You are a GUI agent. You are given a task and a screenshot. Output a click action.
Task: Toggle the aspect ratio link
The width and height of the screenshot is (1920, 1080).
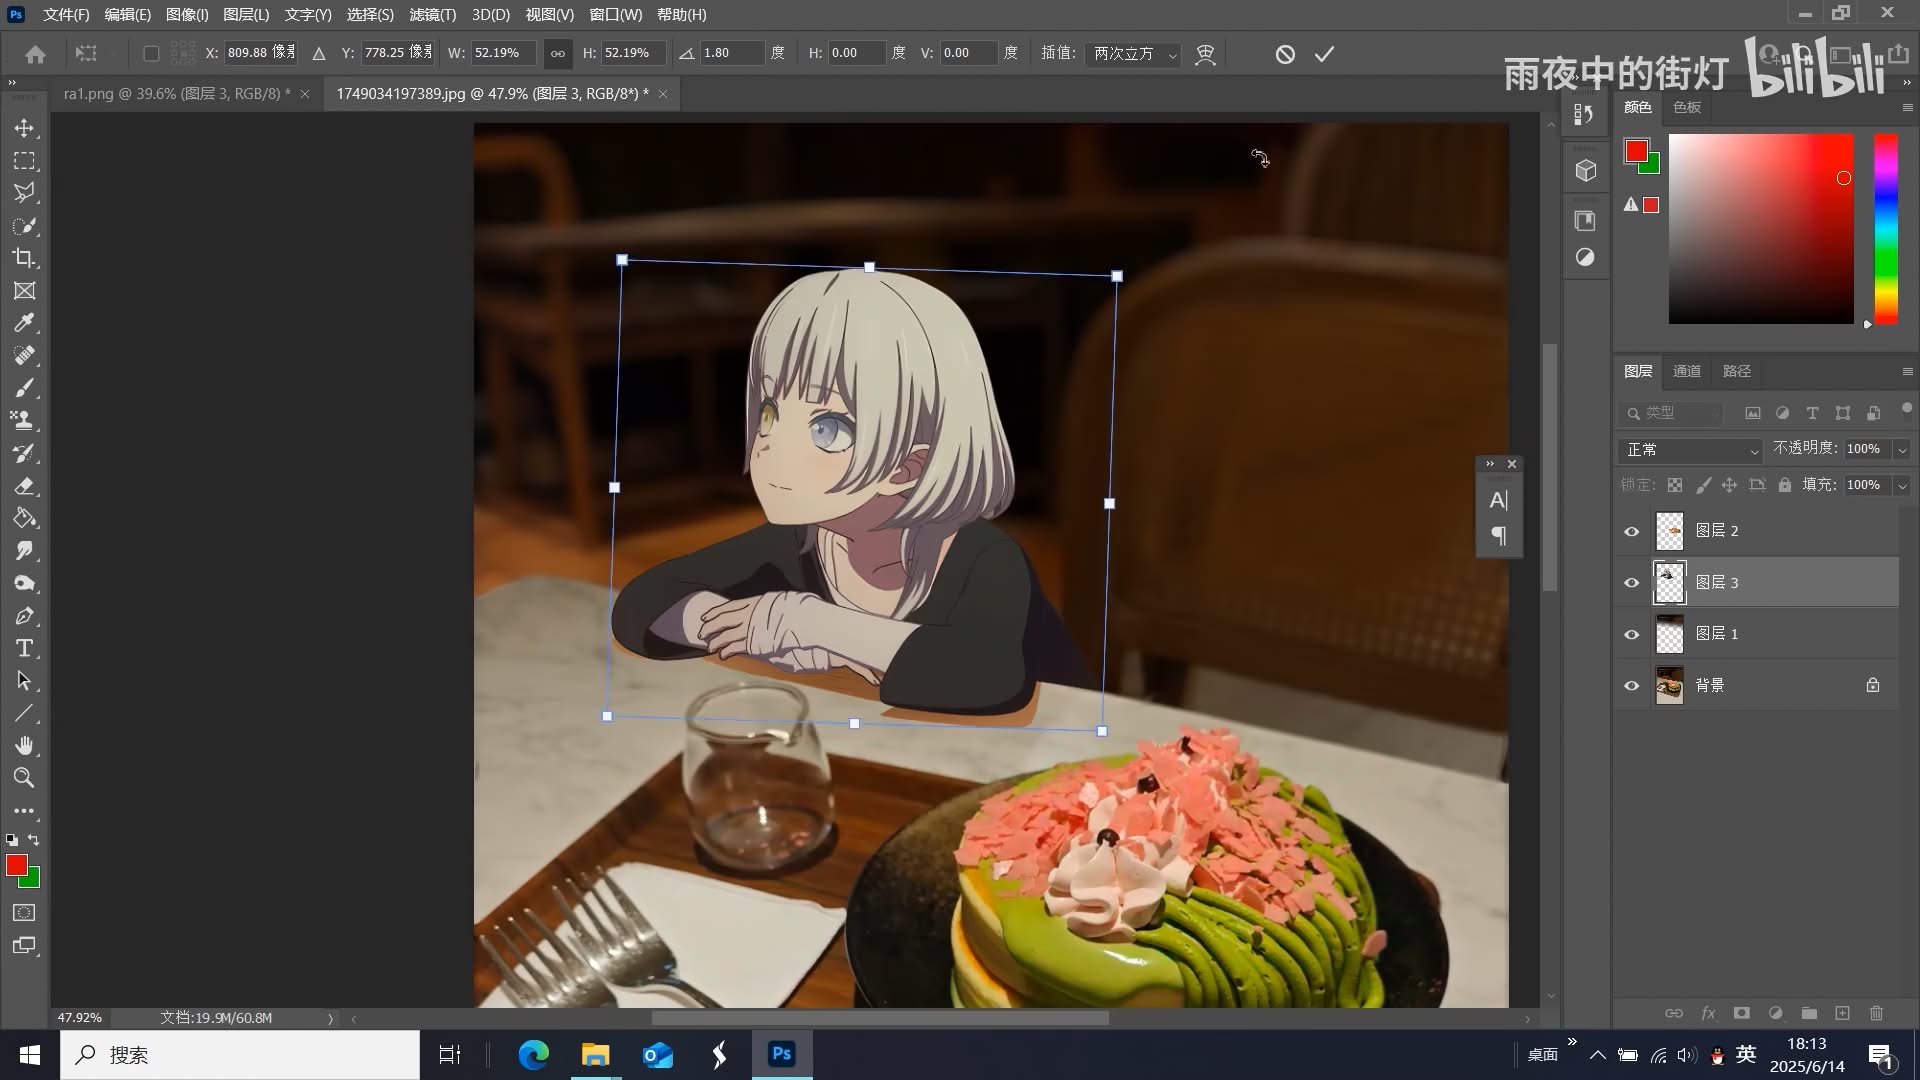(x=557, y=53)
